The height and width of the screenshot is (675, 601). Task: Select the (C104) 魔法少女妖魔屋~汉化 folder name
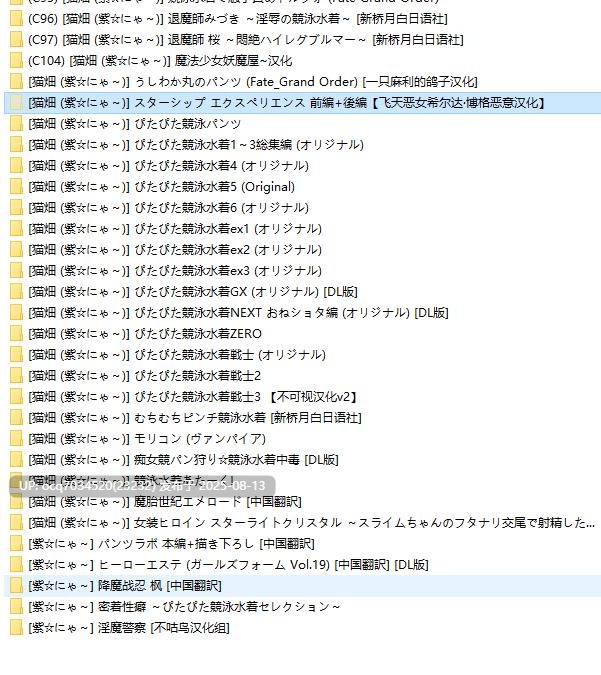[x=160, y=61]
